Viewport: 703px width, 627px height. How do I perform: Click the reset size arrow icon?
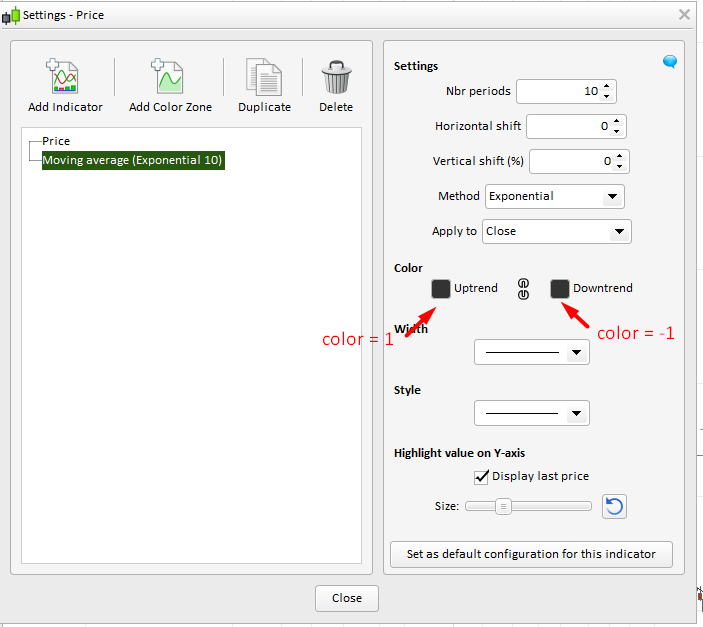tap(614, 507)
